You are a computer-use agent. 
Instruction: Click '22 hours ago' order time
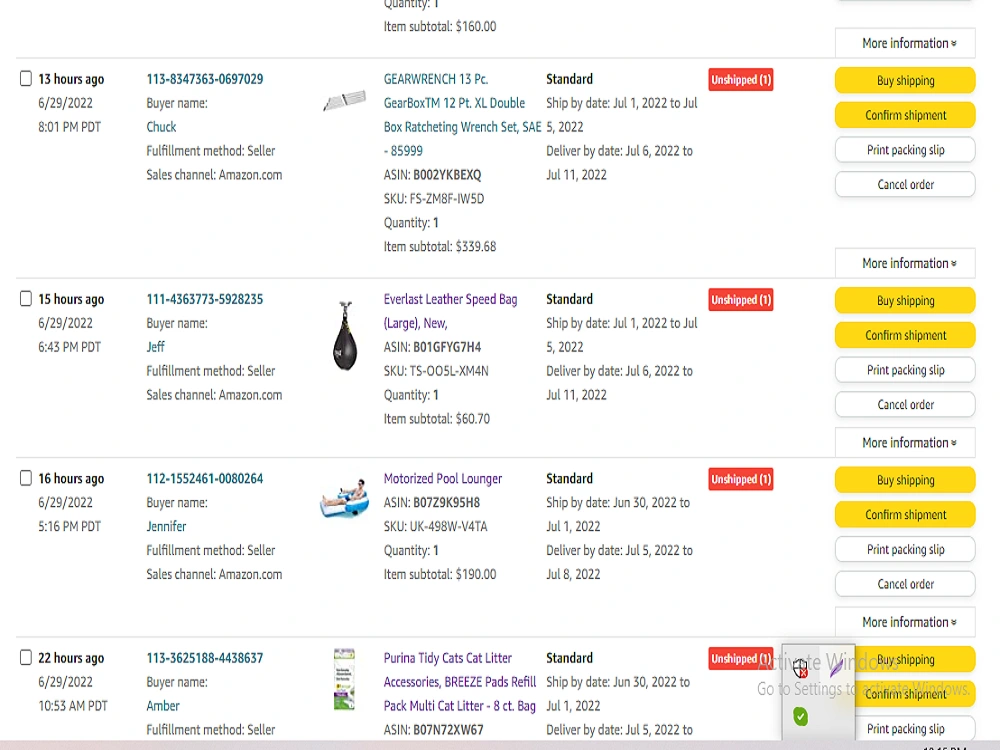[71, 658]
